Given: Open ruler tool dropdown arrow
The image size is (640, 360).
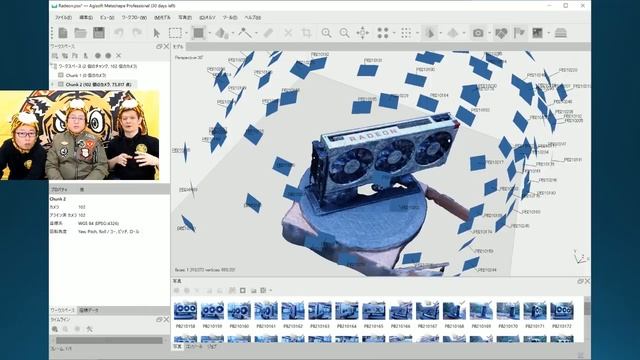Looking at the screenshot, I should point(256,33).
